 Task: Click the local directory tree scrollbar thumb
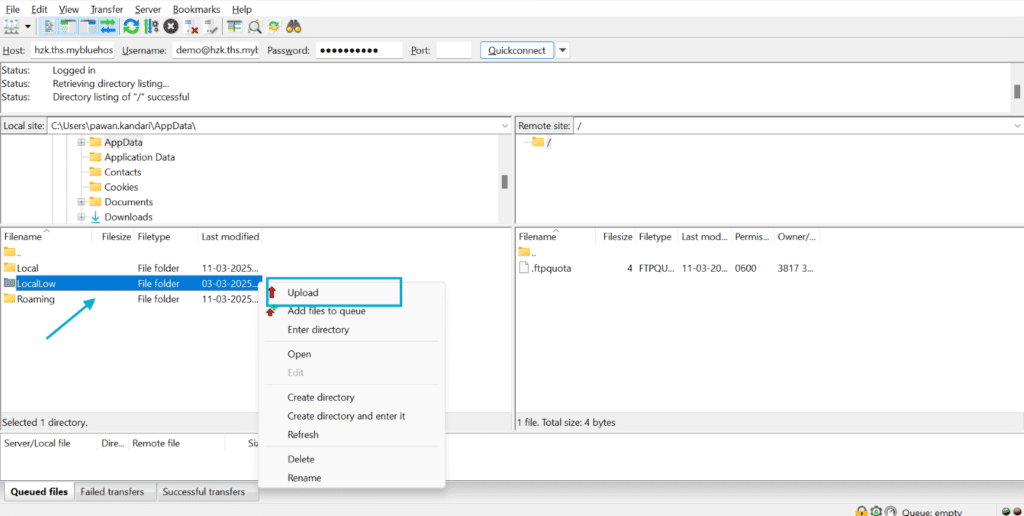point(505,182)
